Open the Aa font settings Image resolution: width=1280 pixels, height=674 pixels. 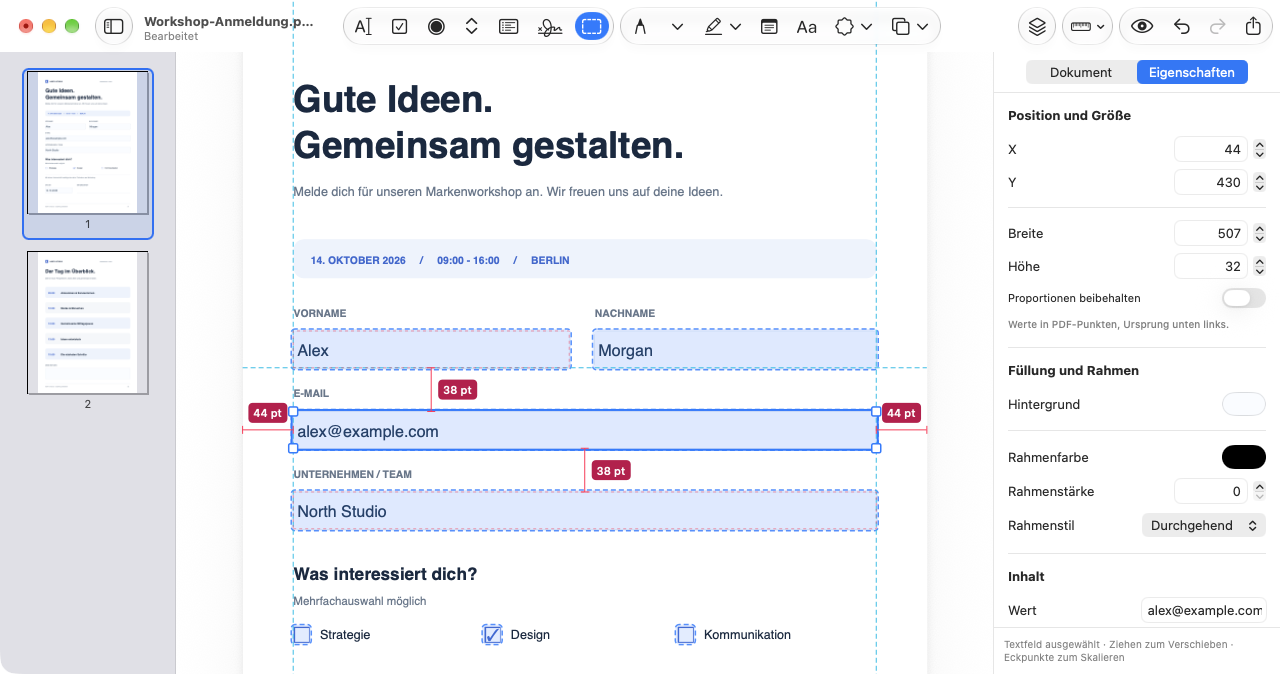click(807, 27)
